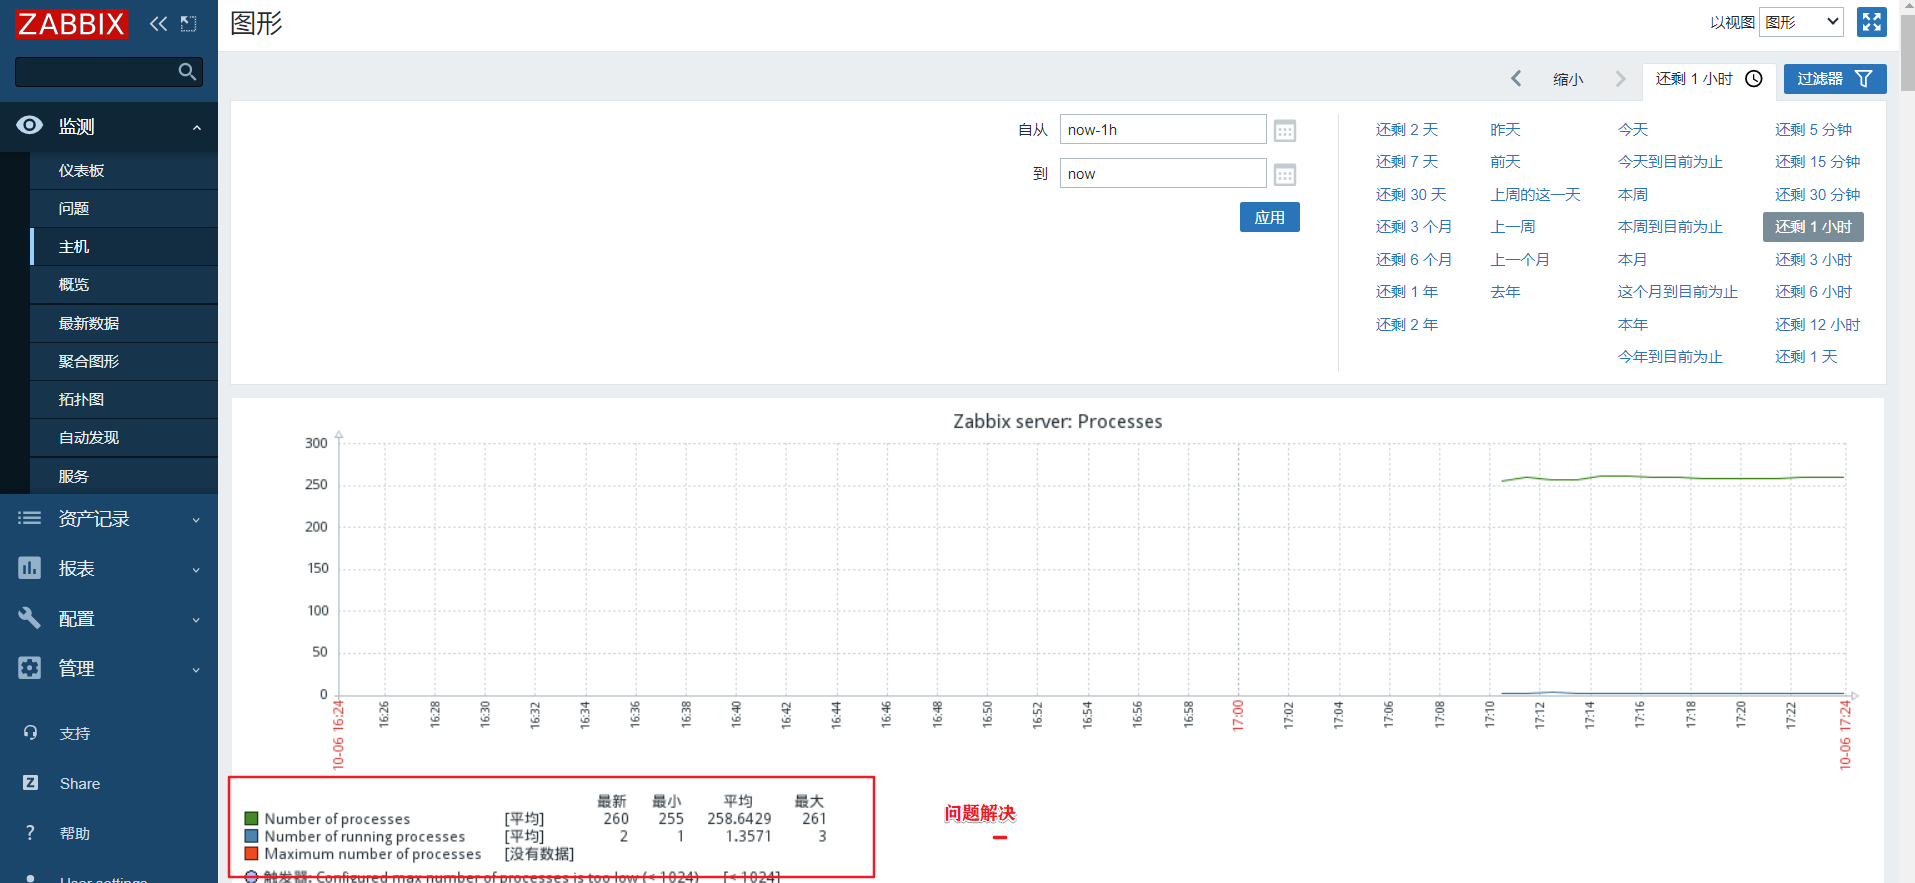Image resolution: width=1915 pixels, height=883 pixels.
Task: Click the 管理 gear icon
Action: tap(30, 668)
